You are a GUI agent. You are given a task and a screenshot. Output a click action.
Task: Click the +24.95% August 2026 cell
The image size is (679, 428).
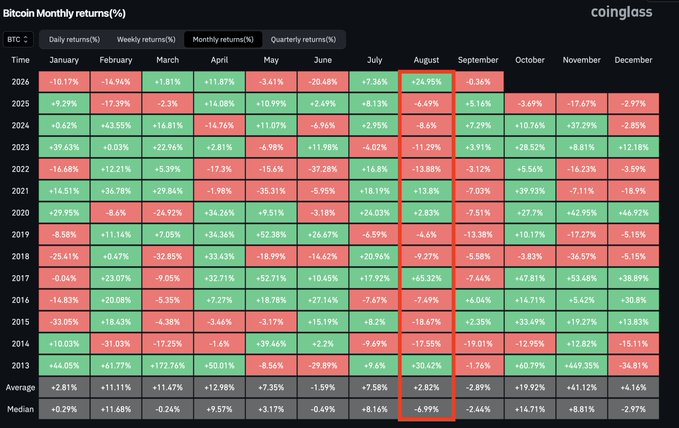pos(426,82)
